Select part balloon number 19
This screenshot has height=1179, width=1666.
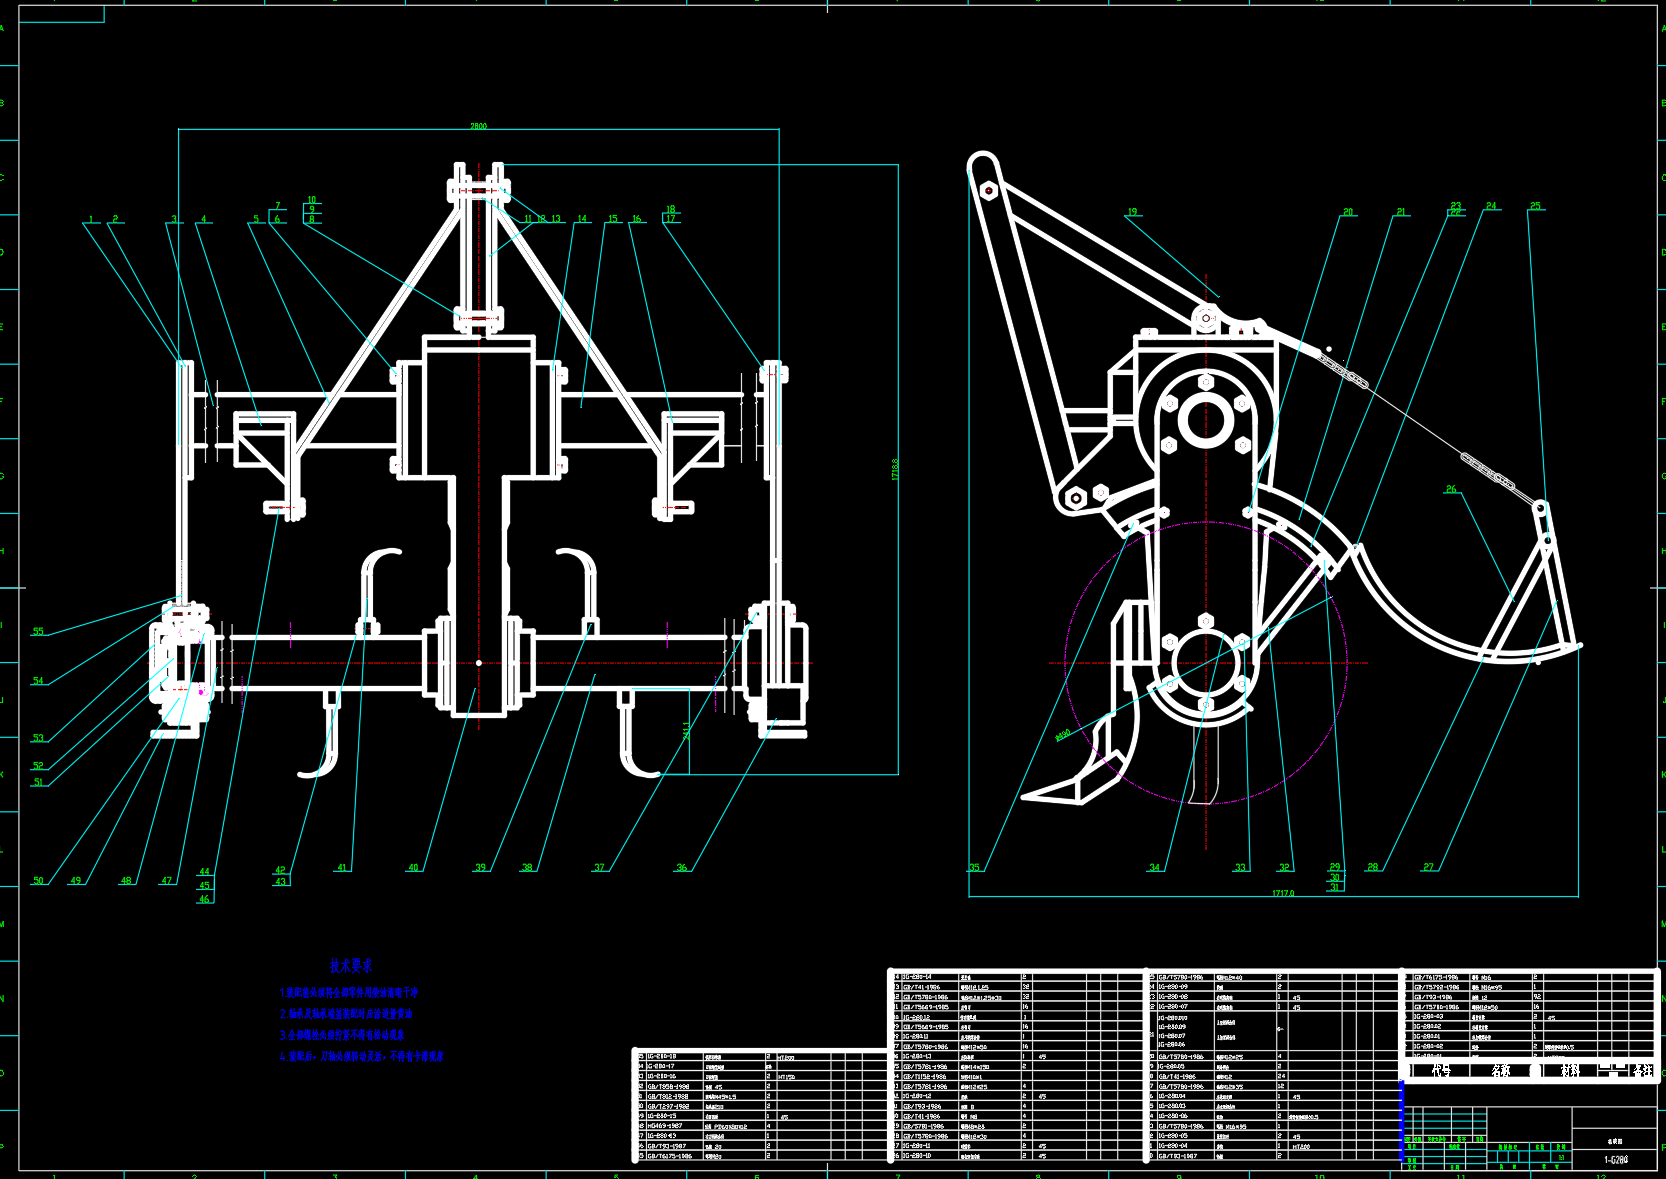tap(1132, 212)
